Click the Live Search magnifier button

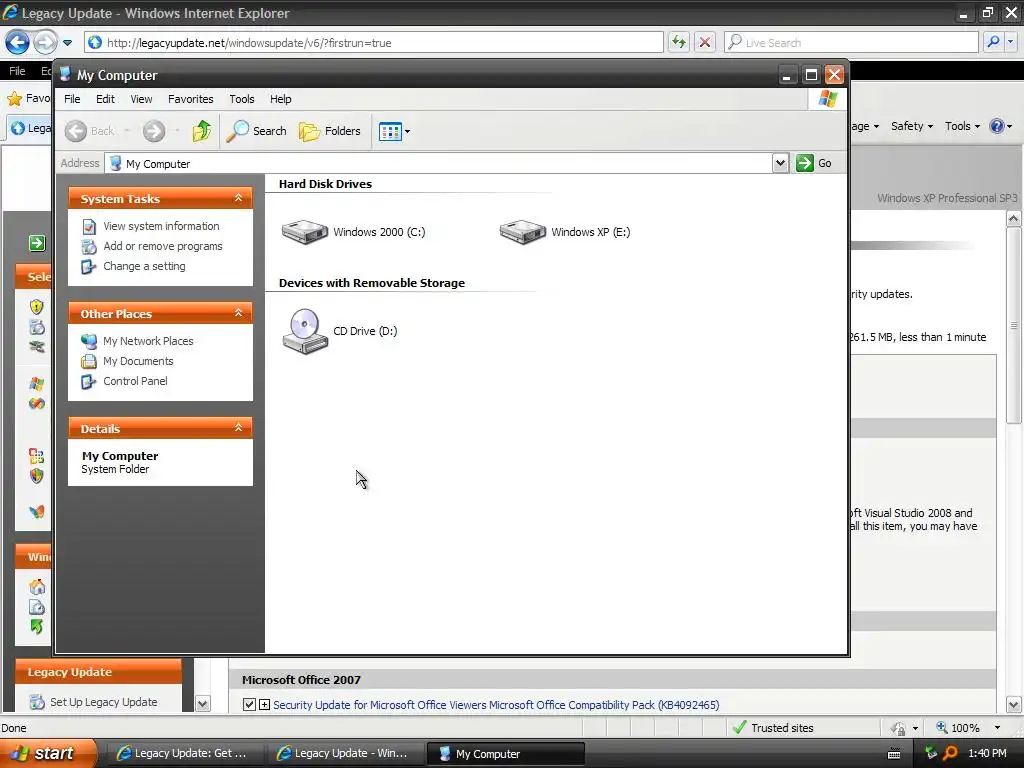(993, 42)
